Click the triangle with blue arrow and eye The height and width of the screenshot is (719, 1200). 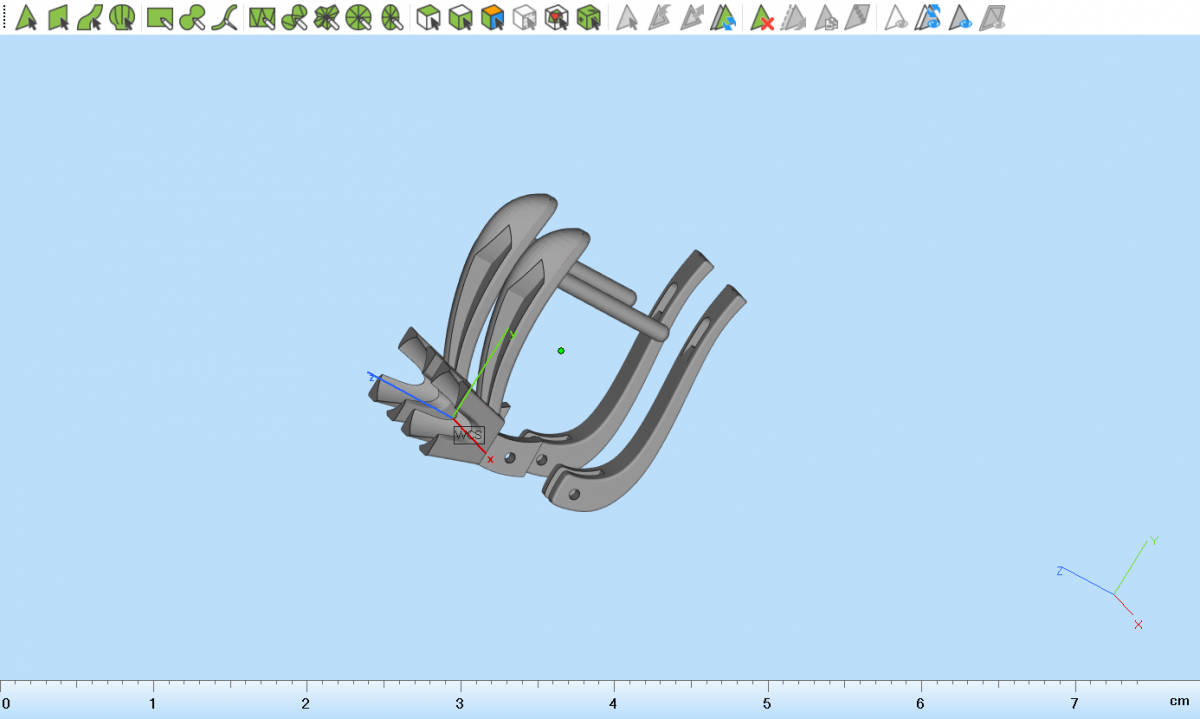[x=929, y=17]
